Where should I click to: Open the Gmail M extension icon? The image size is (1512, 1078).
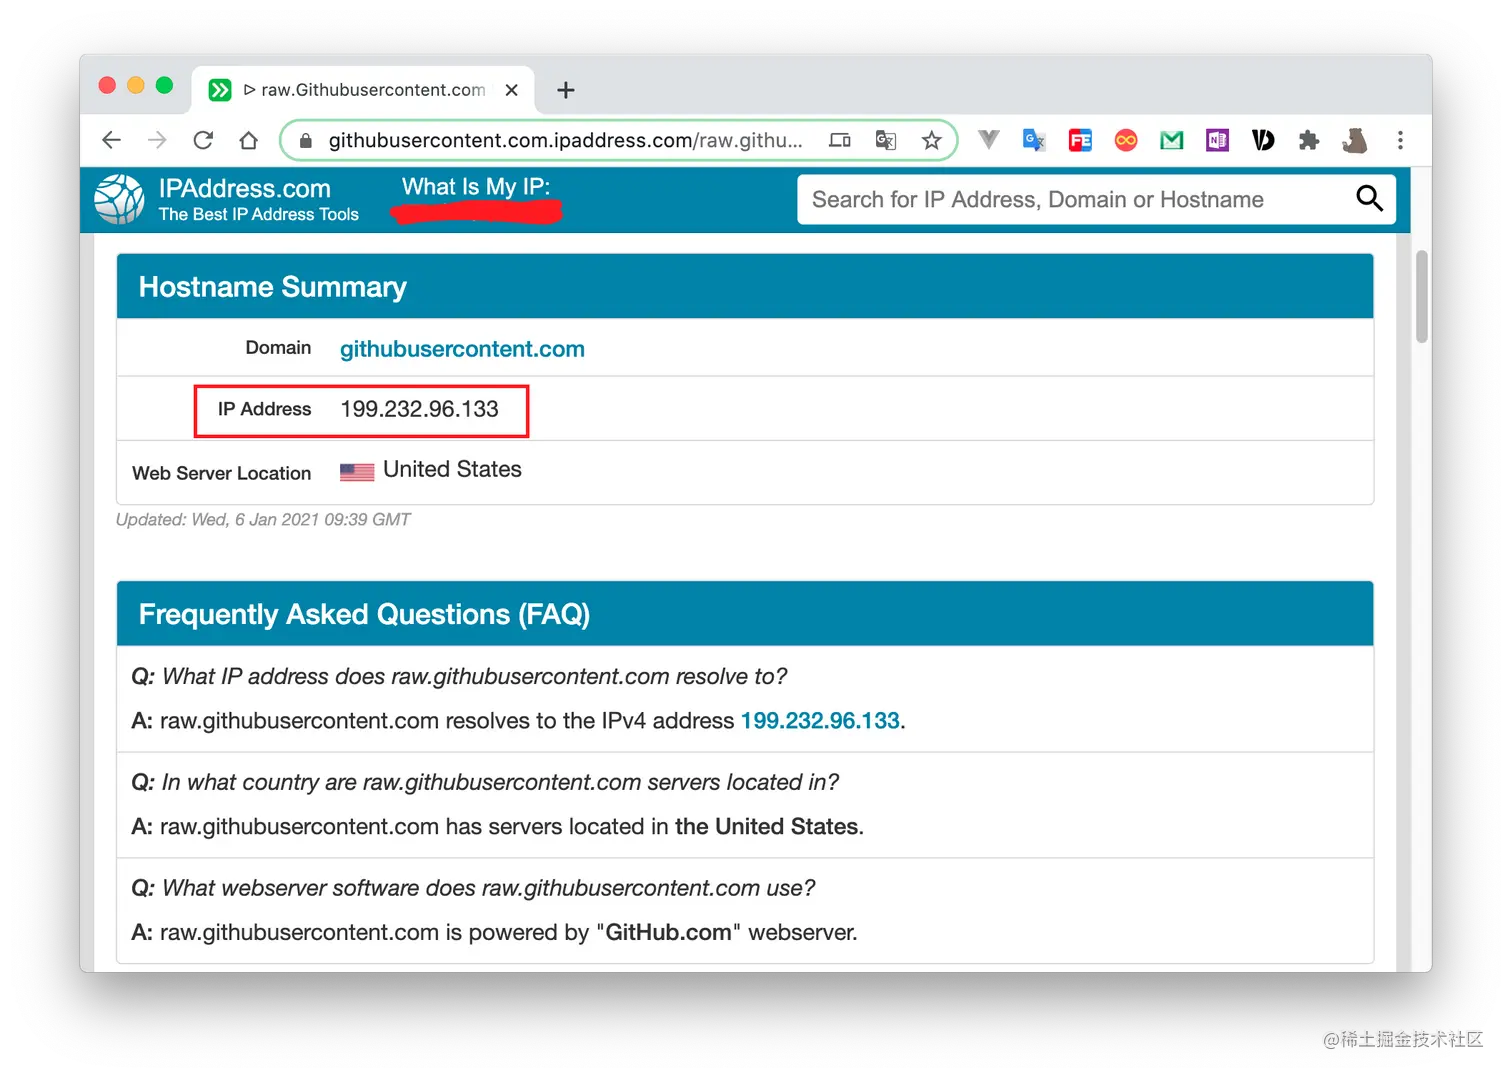[1172, 140]
